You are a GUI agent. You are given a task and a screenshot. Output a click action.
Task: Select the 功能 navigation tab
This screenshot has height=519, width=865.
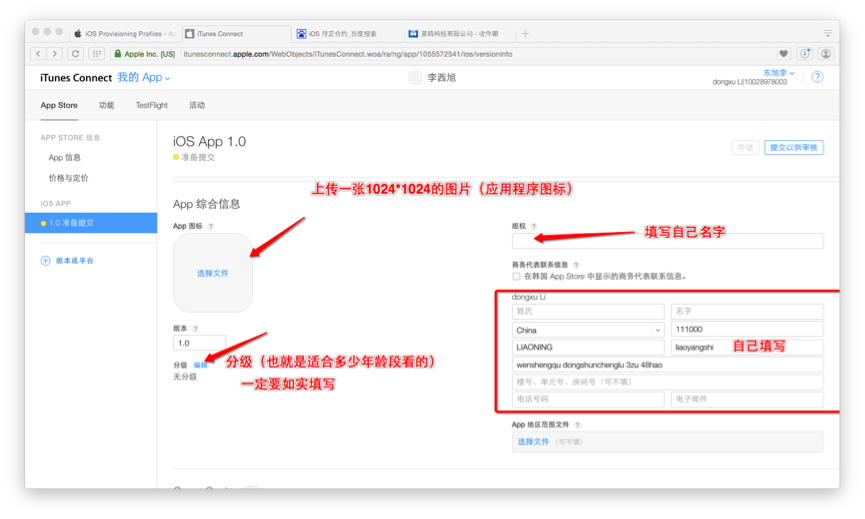click(x=106, y=105)
